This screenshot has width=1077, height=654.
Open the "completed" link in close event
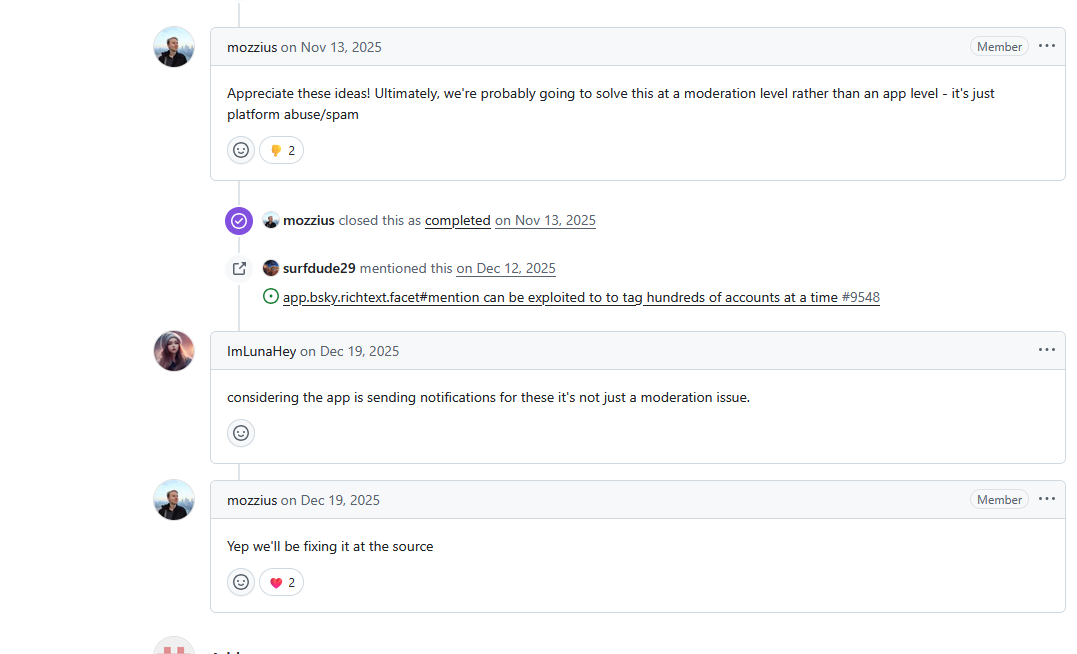click(x=457, y=220)
